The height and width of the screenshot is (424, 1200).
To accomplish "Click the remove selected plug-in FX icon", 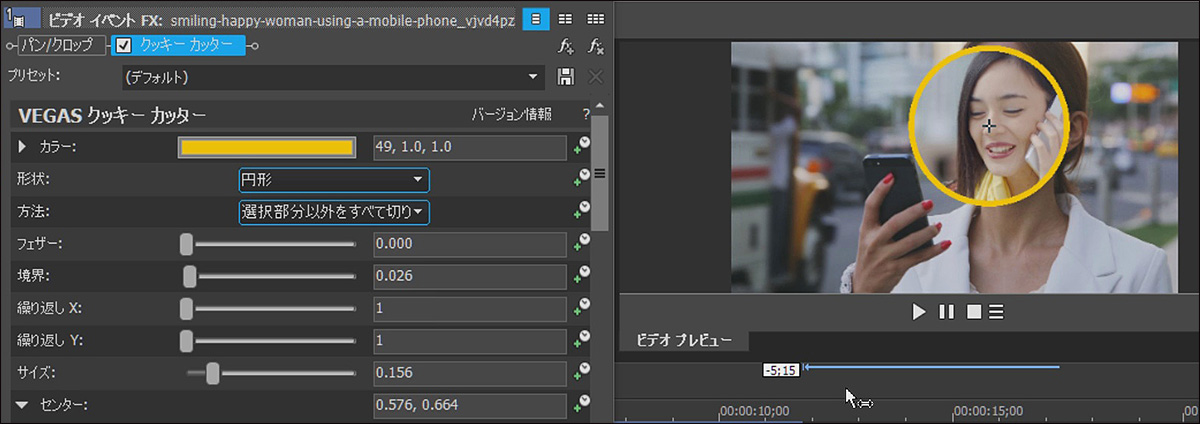I will point(595,46).
